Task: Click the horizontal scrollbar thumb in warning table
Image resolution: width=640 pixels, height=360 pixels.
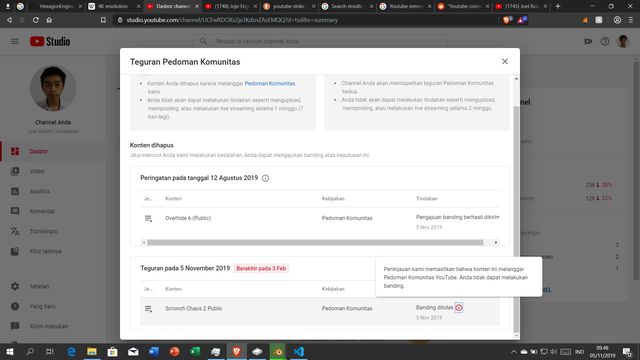Action: click(315, 242)
